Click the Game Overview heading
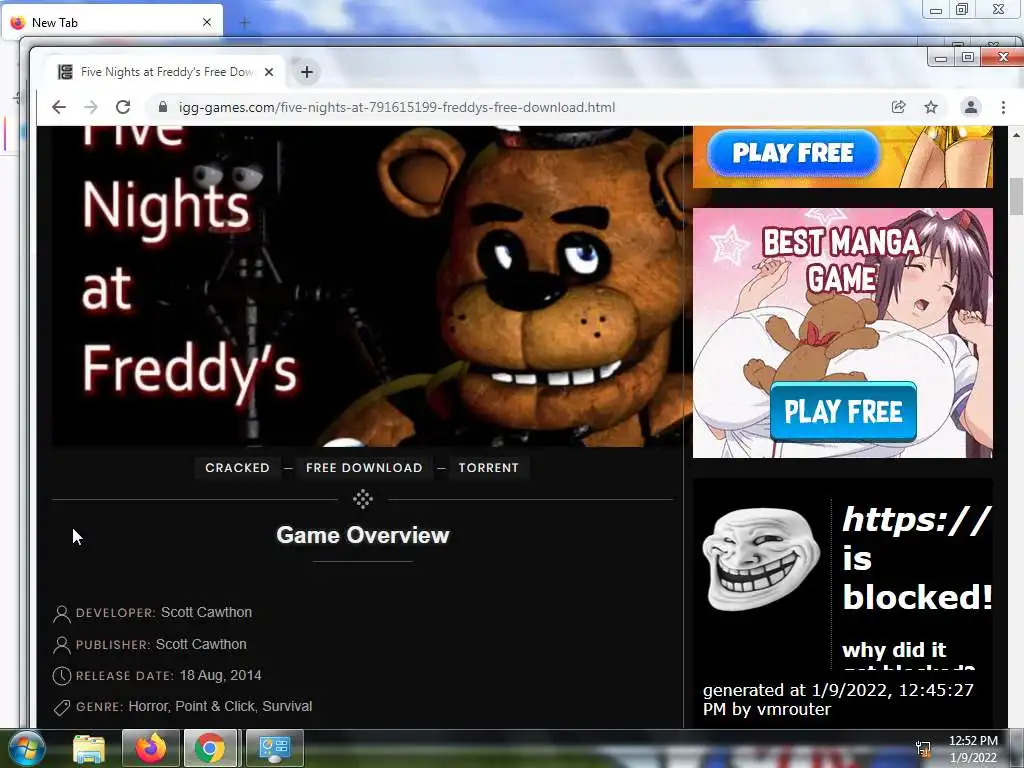1024x768 pixels. pyautogui.click(x=362, y=536)
